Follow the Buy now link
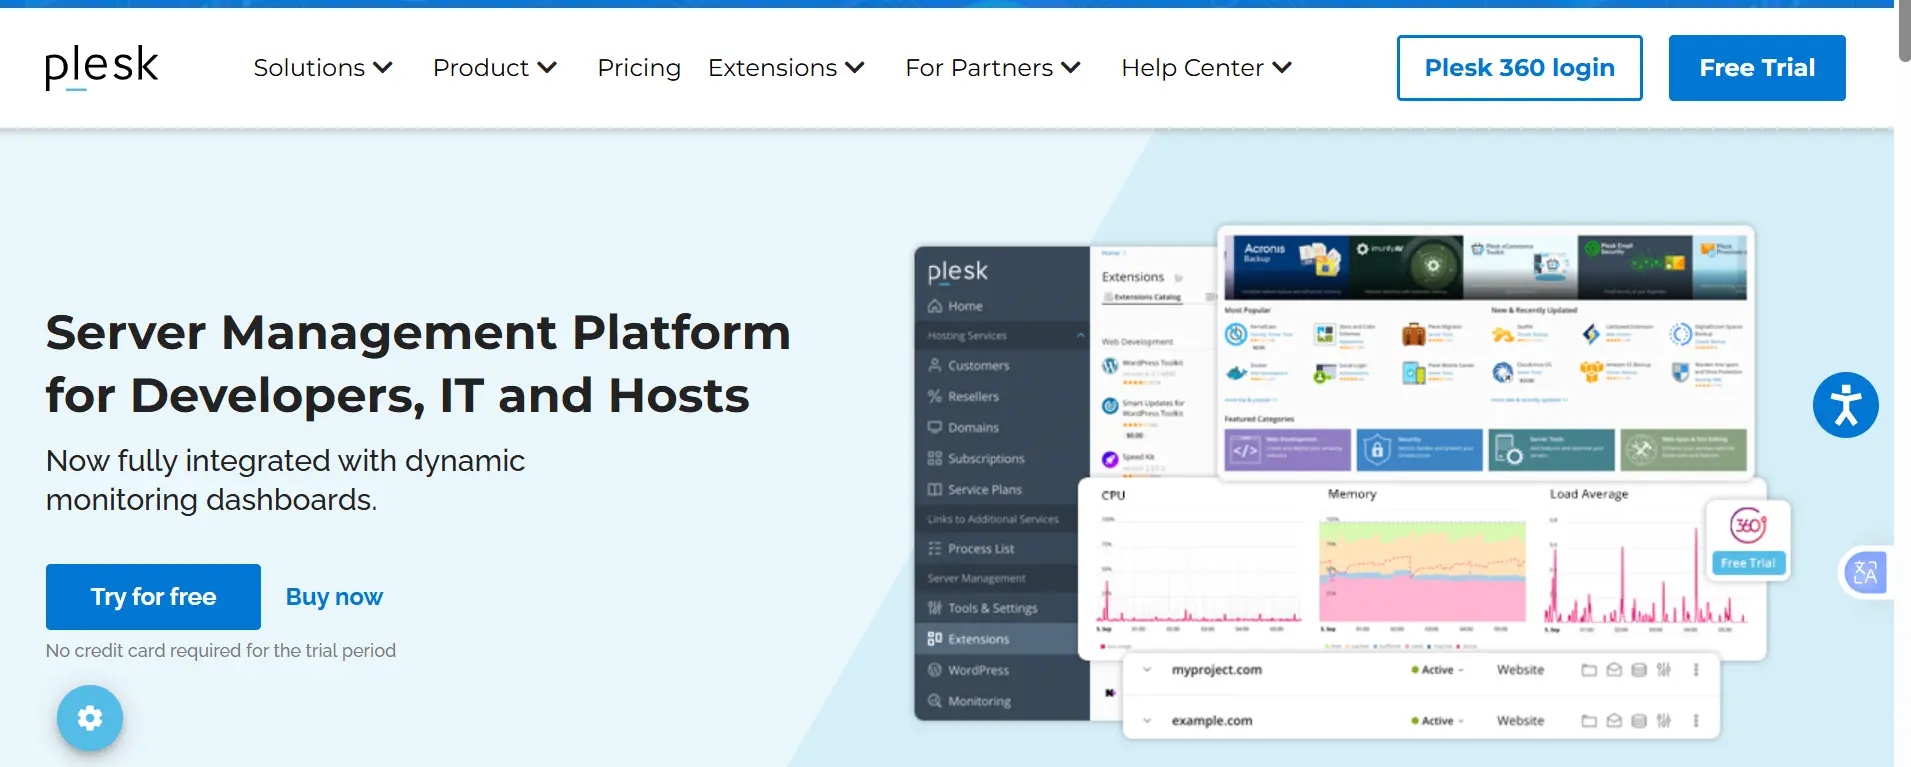 (334, 597)
